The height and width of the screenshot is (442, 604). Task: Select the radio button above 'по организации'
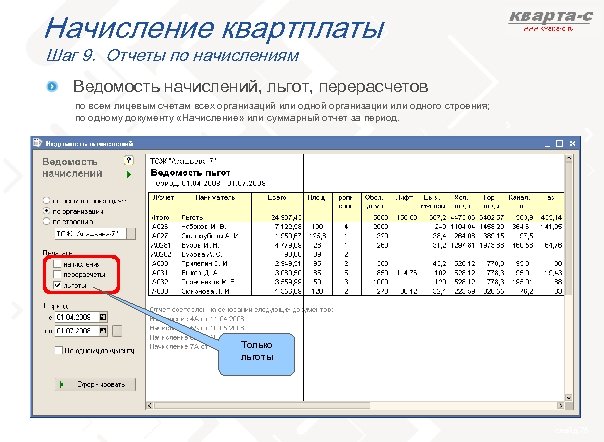[46, 200]
